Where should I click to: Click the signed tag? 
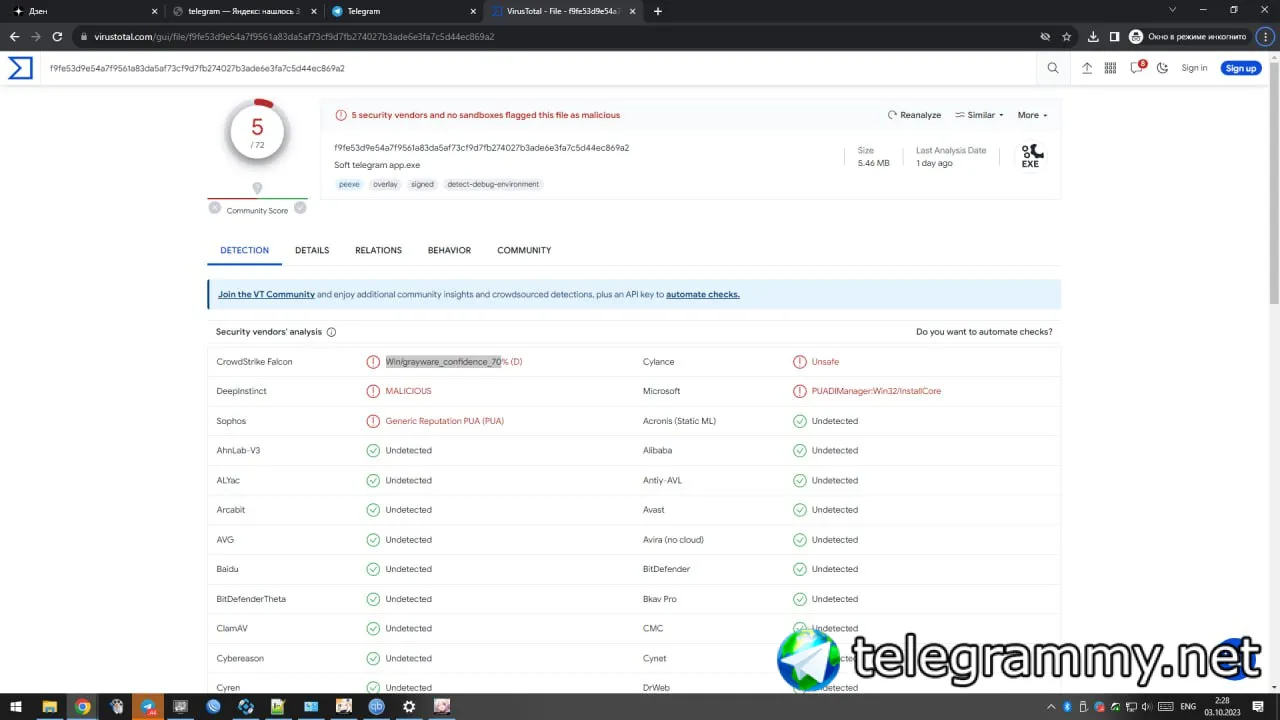coord(422,184)
